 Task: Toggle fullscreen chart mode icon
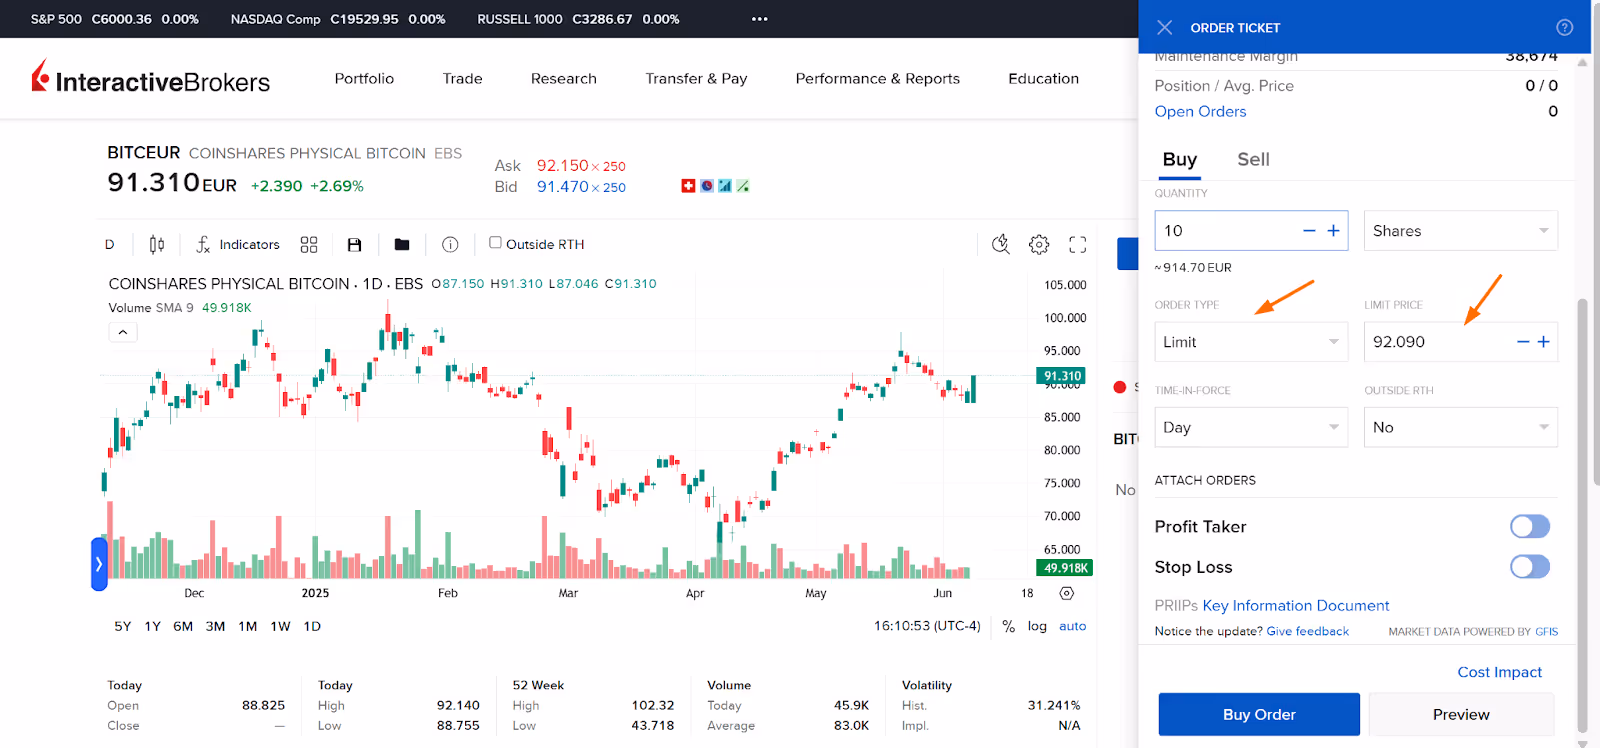[x=1078, y=244]
